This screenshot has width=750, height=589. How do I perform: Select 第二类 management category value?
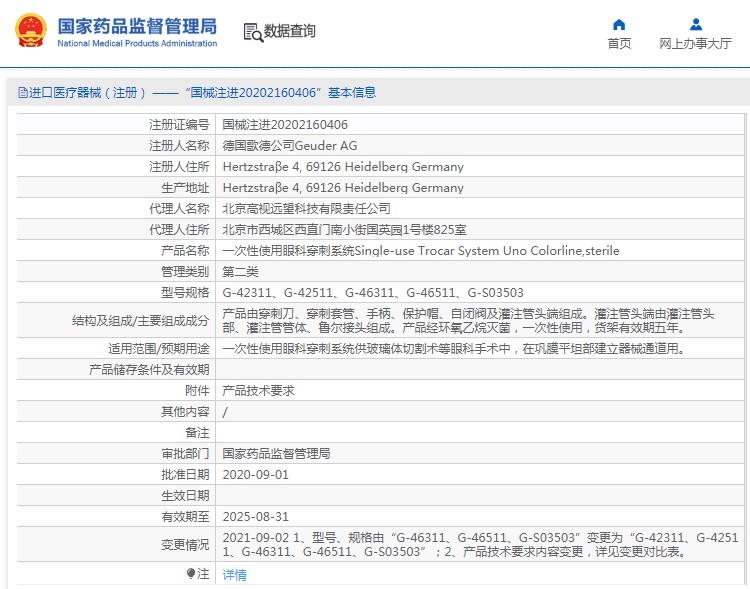tap(240, 272)
